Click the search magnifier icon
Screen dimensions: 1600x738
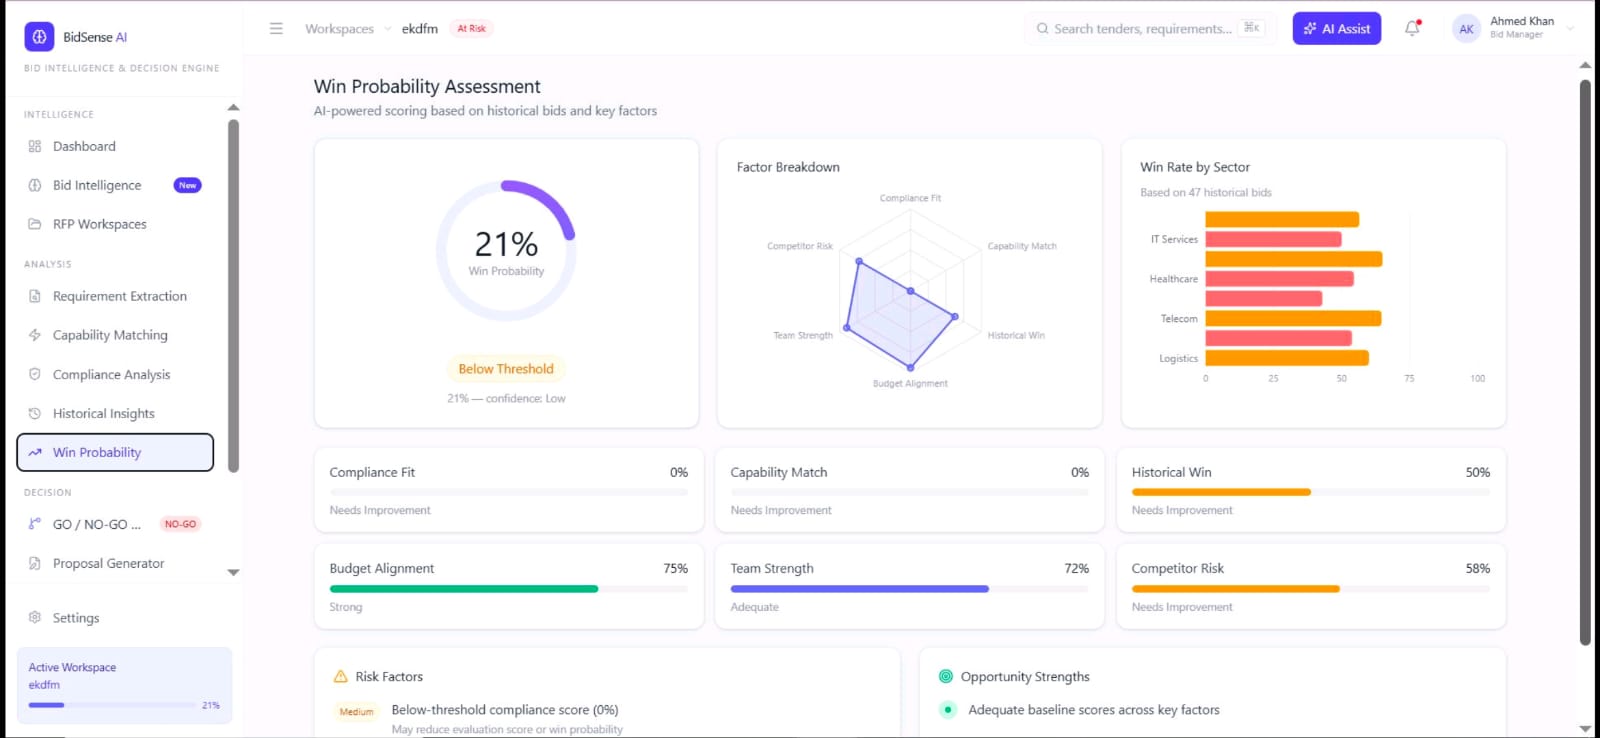(x=1043, y=29)
